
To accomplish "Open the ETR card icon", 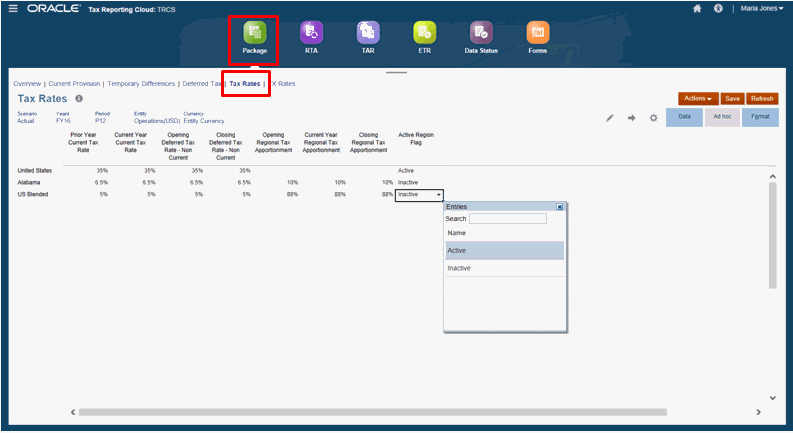I will 424,33.
